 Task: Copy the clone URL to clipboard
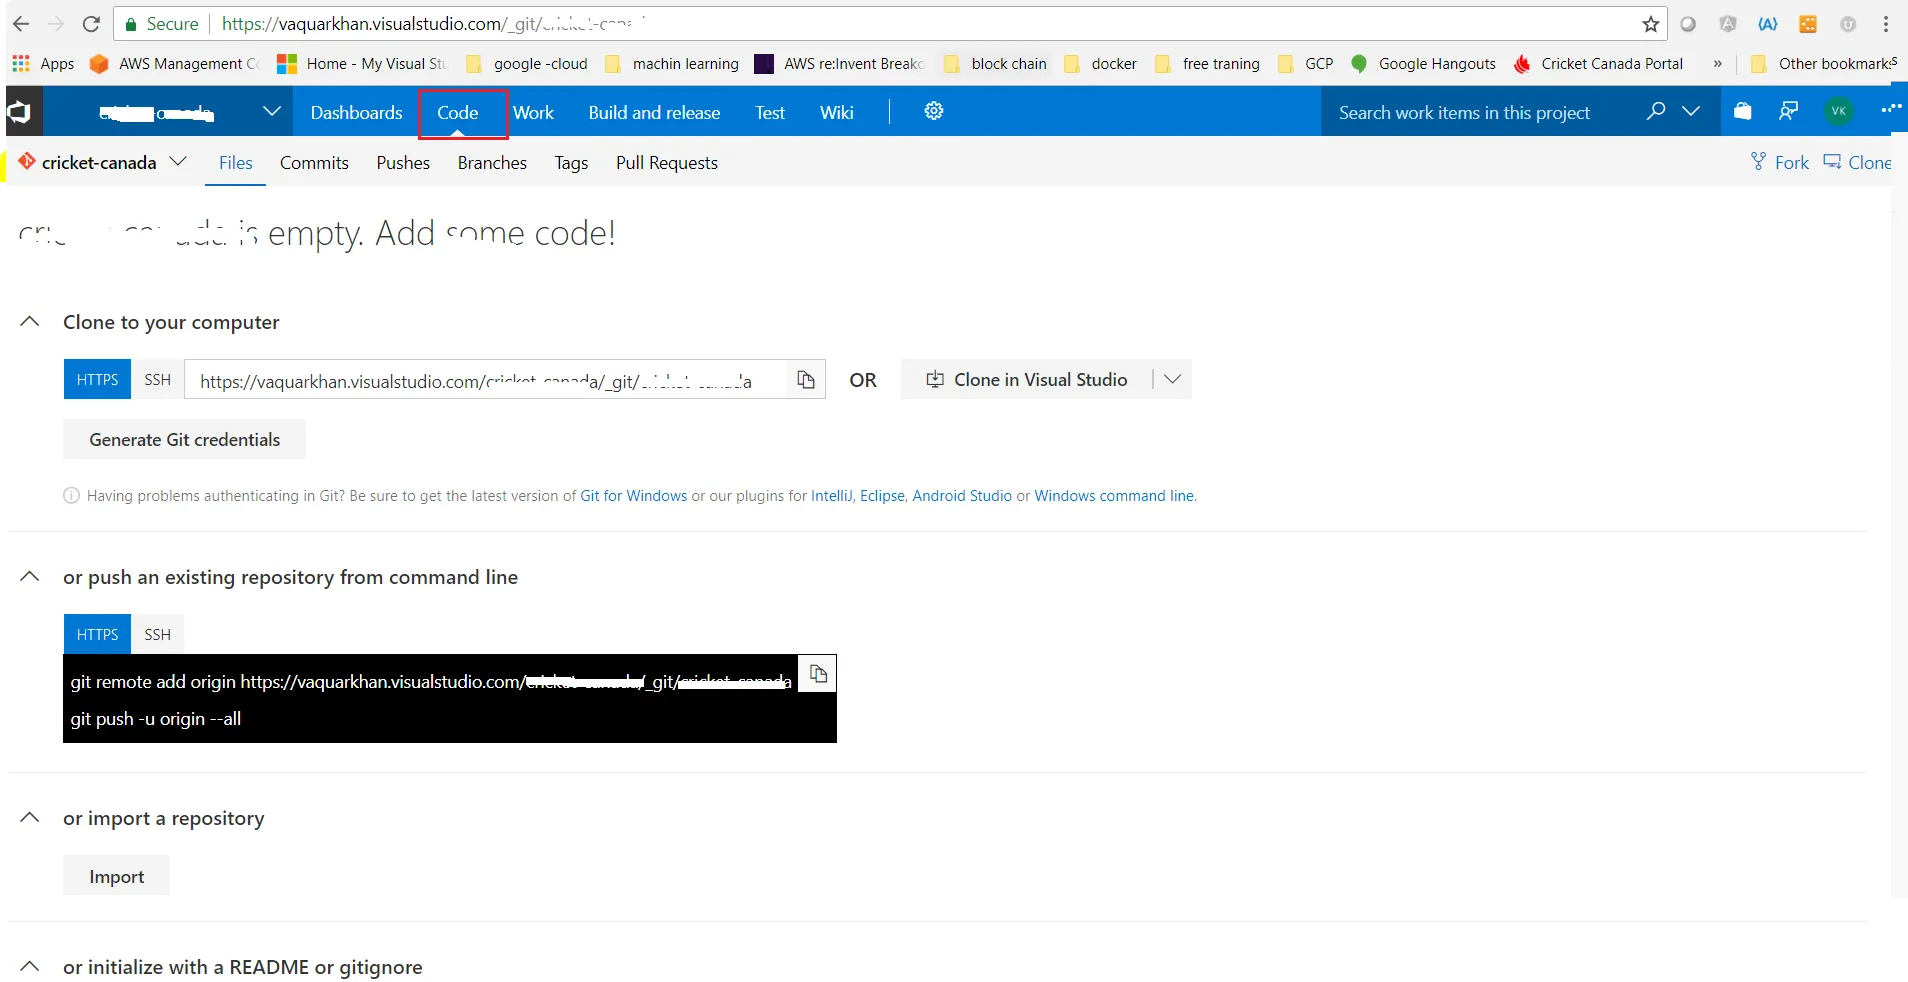point(806,380)
